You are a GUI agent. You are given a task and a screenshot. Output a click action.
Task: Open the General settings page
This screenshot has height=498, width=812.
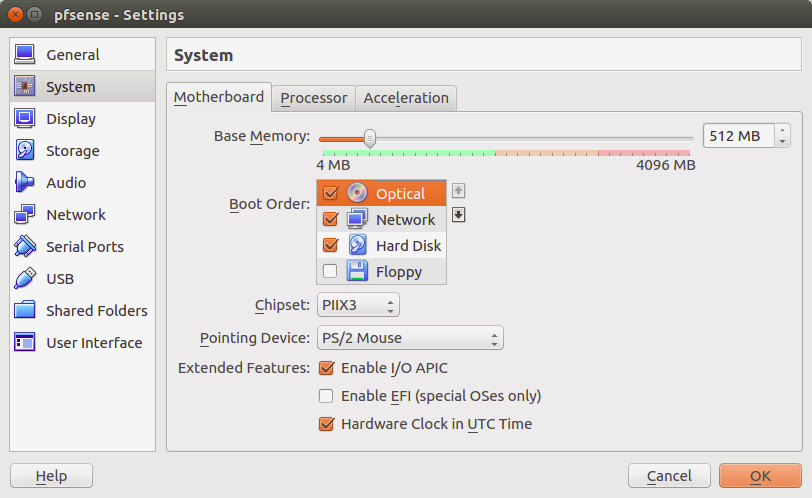tap(82, 54)
